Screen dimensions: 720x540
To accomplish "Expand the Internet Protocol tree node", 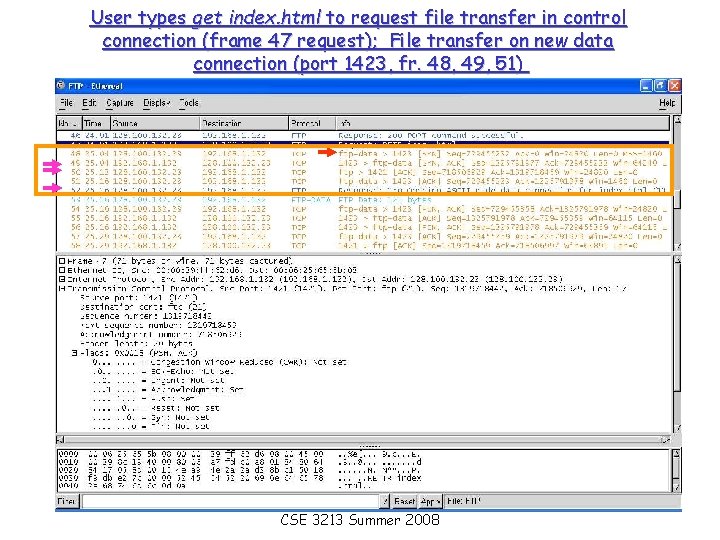I will pos(62,279).
